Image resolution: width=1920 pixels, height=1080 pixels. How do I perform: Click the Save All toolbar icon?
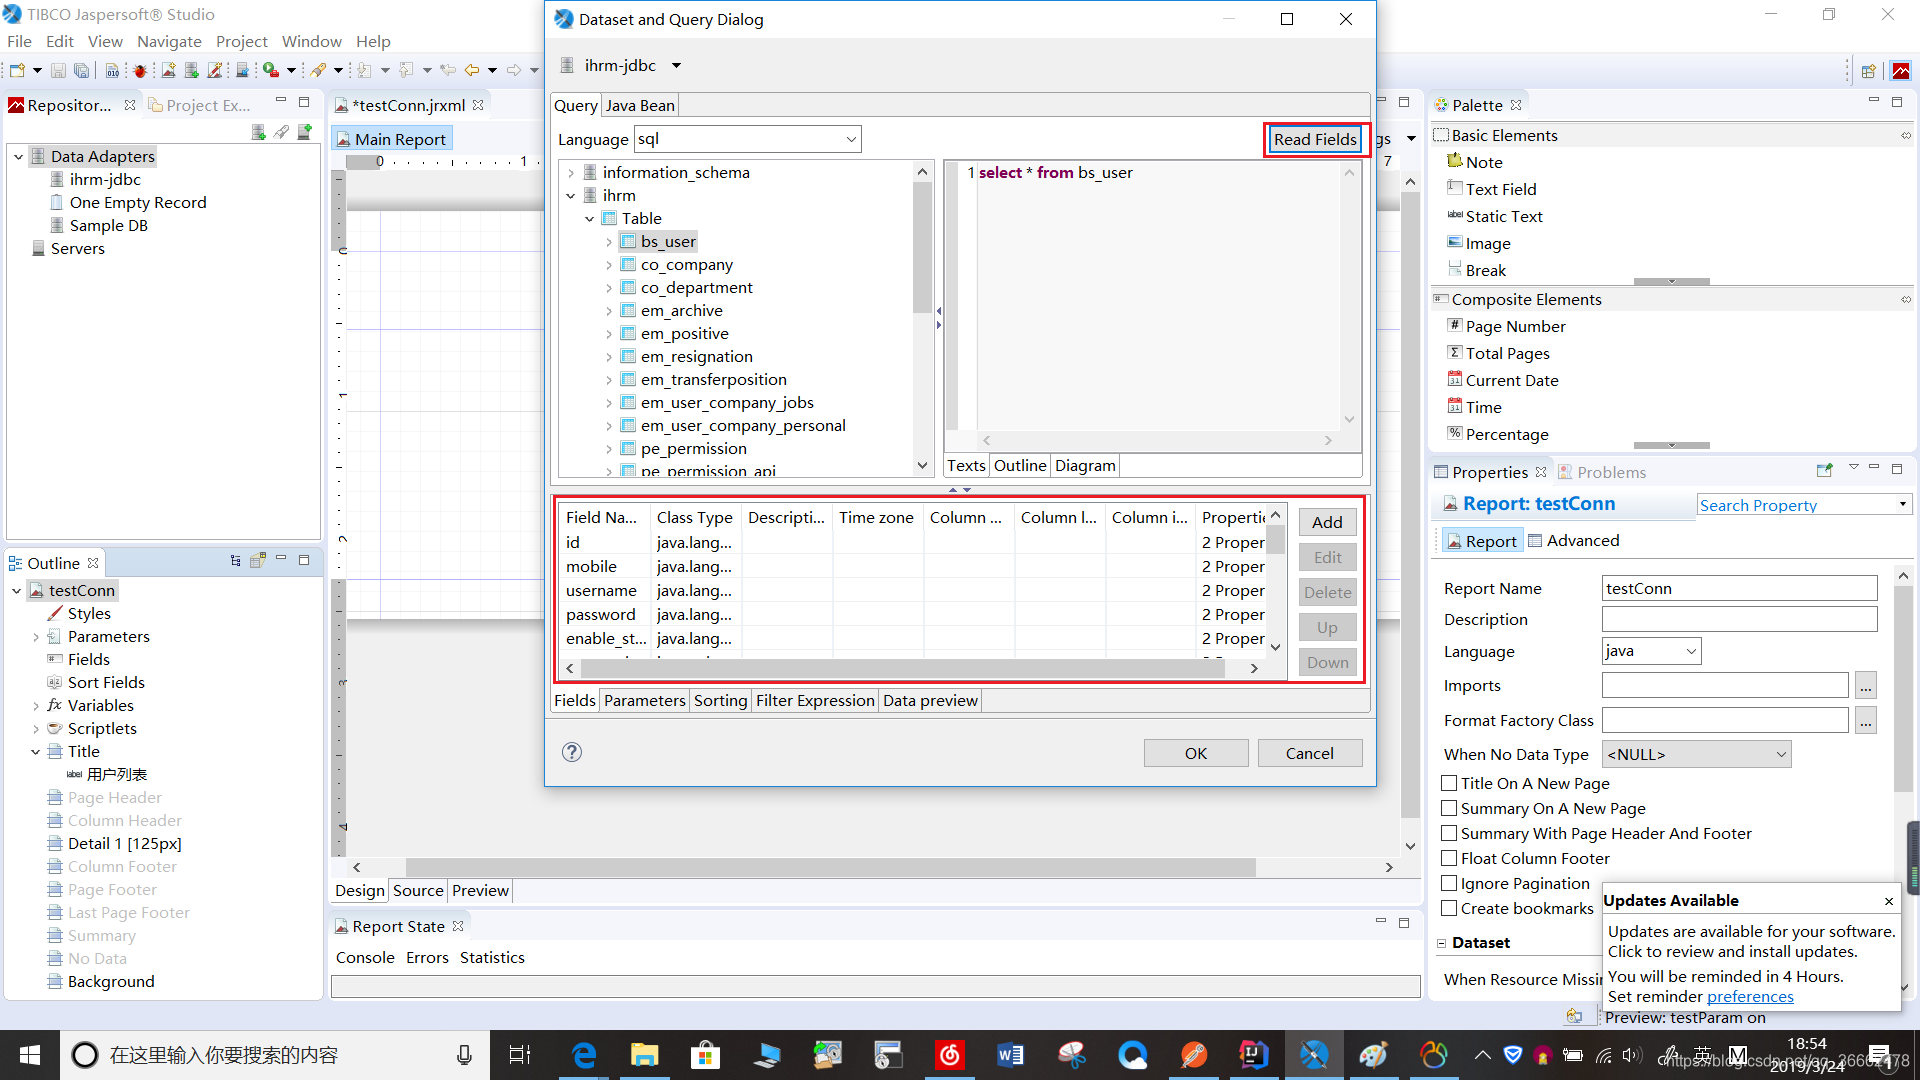[81, 70]
